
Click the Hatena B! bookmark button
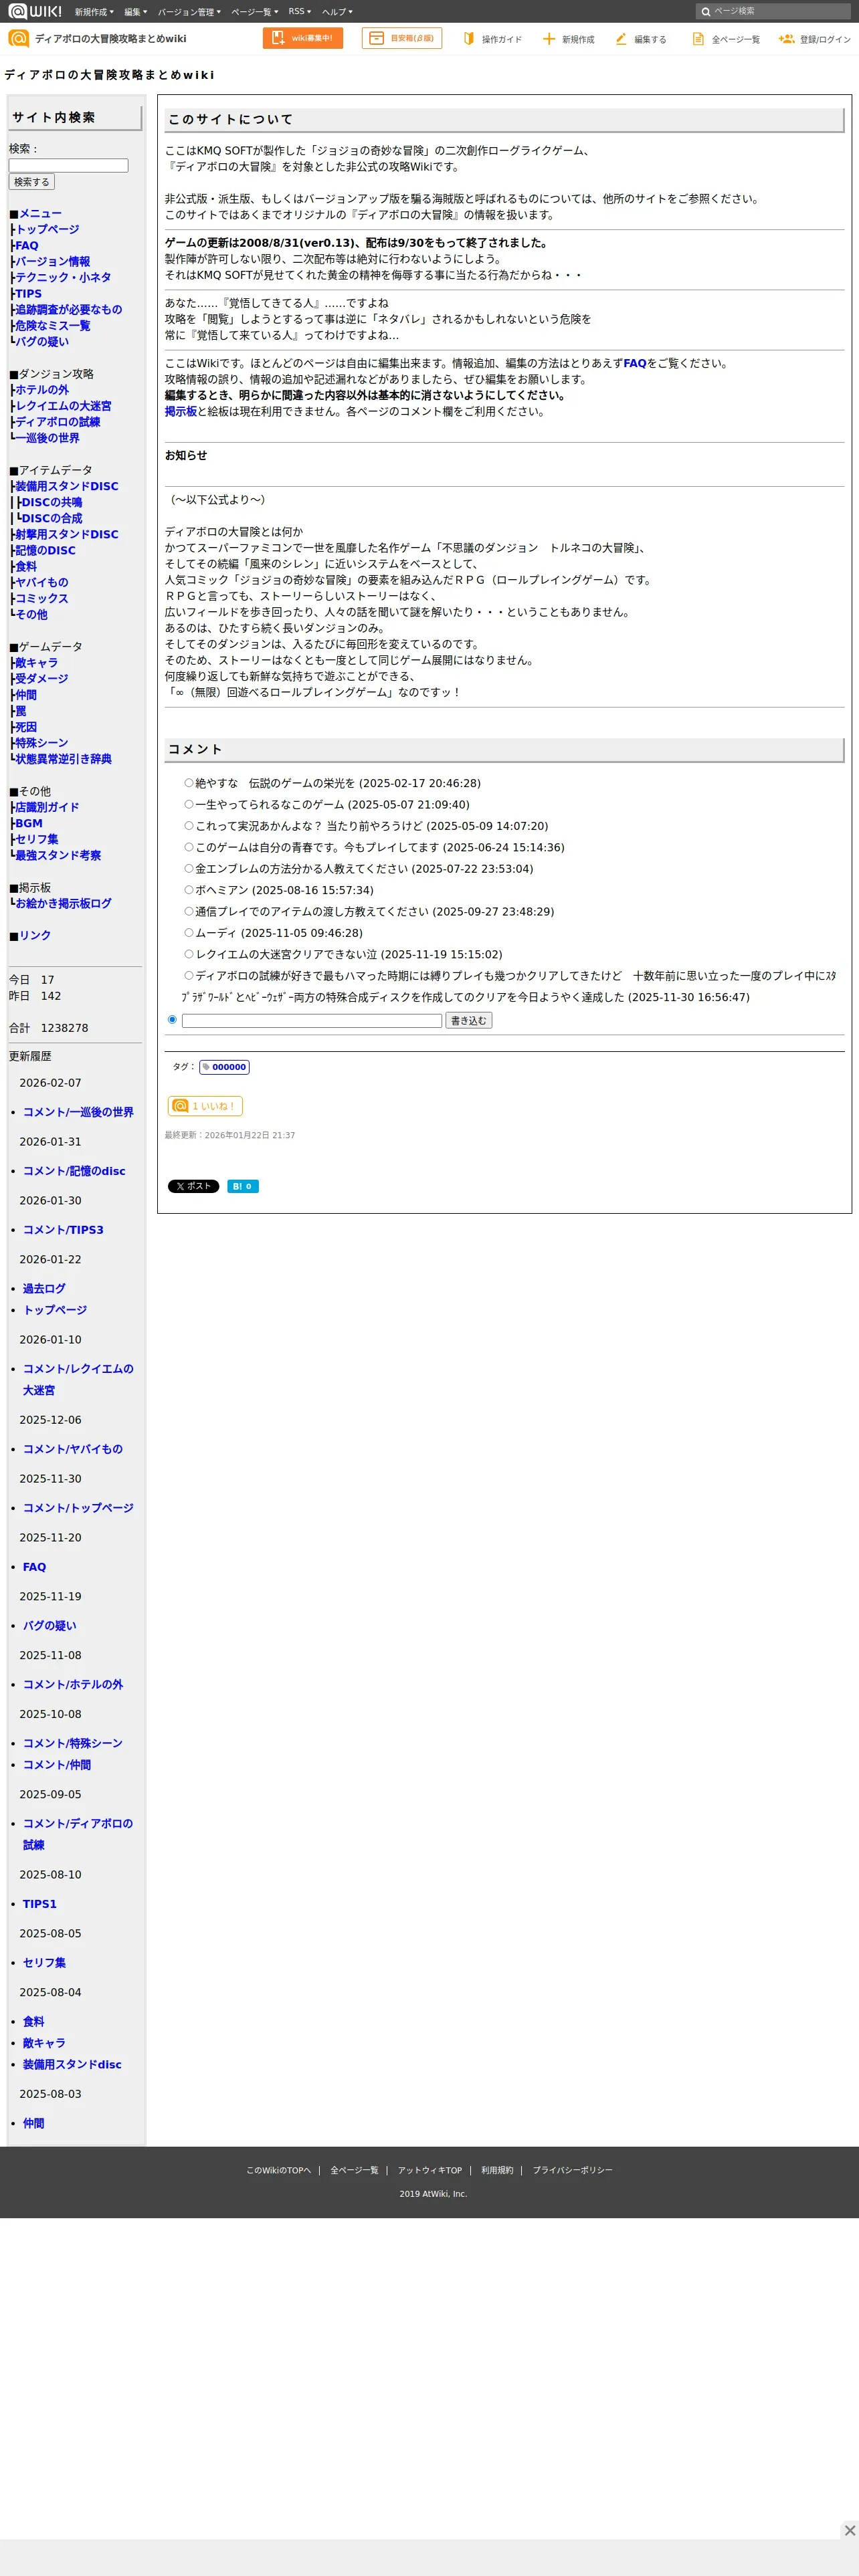(x=243, y=1186)
